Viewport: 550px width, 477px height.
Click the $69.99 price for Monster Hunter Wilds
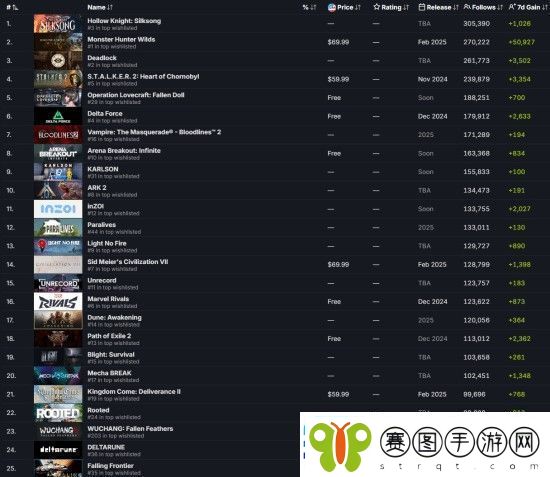338,42
